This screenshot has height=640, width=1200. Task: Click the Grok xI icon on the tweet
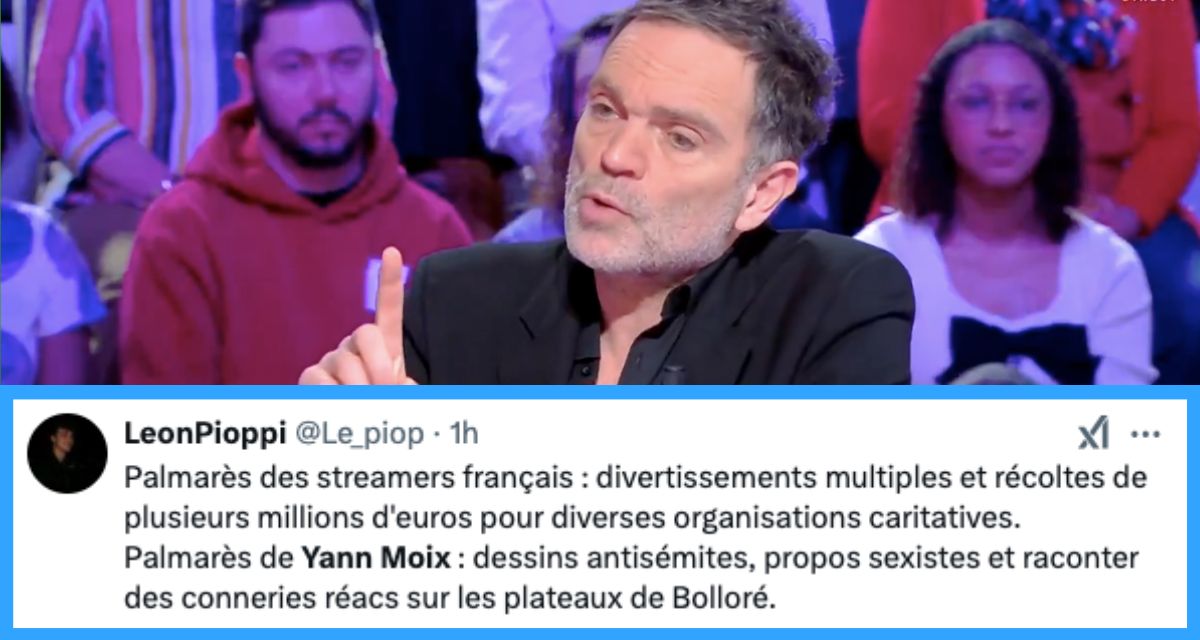point(1093,434)
